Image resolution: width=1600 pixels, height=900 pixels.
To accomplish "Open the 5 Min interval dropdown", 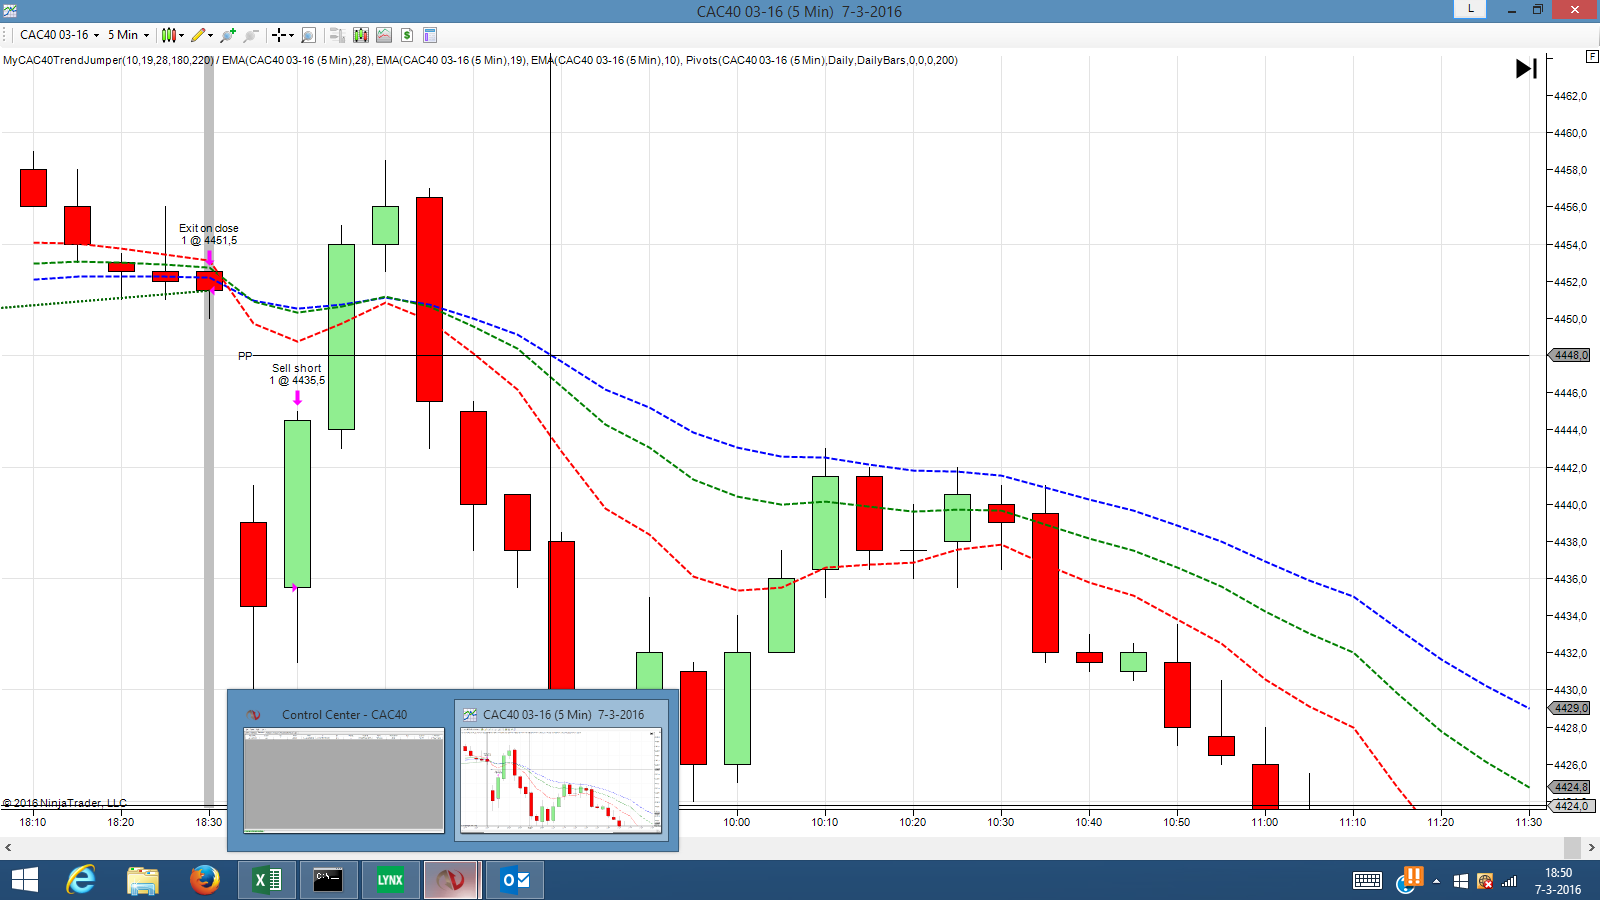I will (128, 35).
